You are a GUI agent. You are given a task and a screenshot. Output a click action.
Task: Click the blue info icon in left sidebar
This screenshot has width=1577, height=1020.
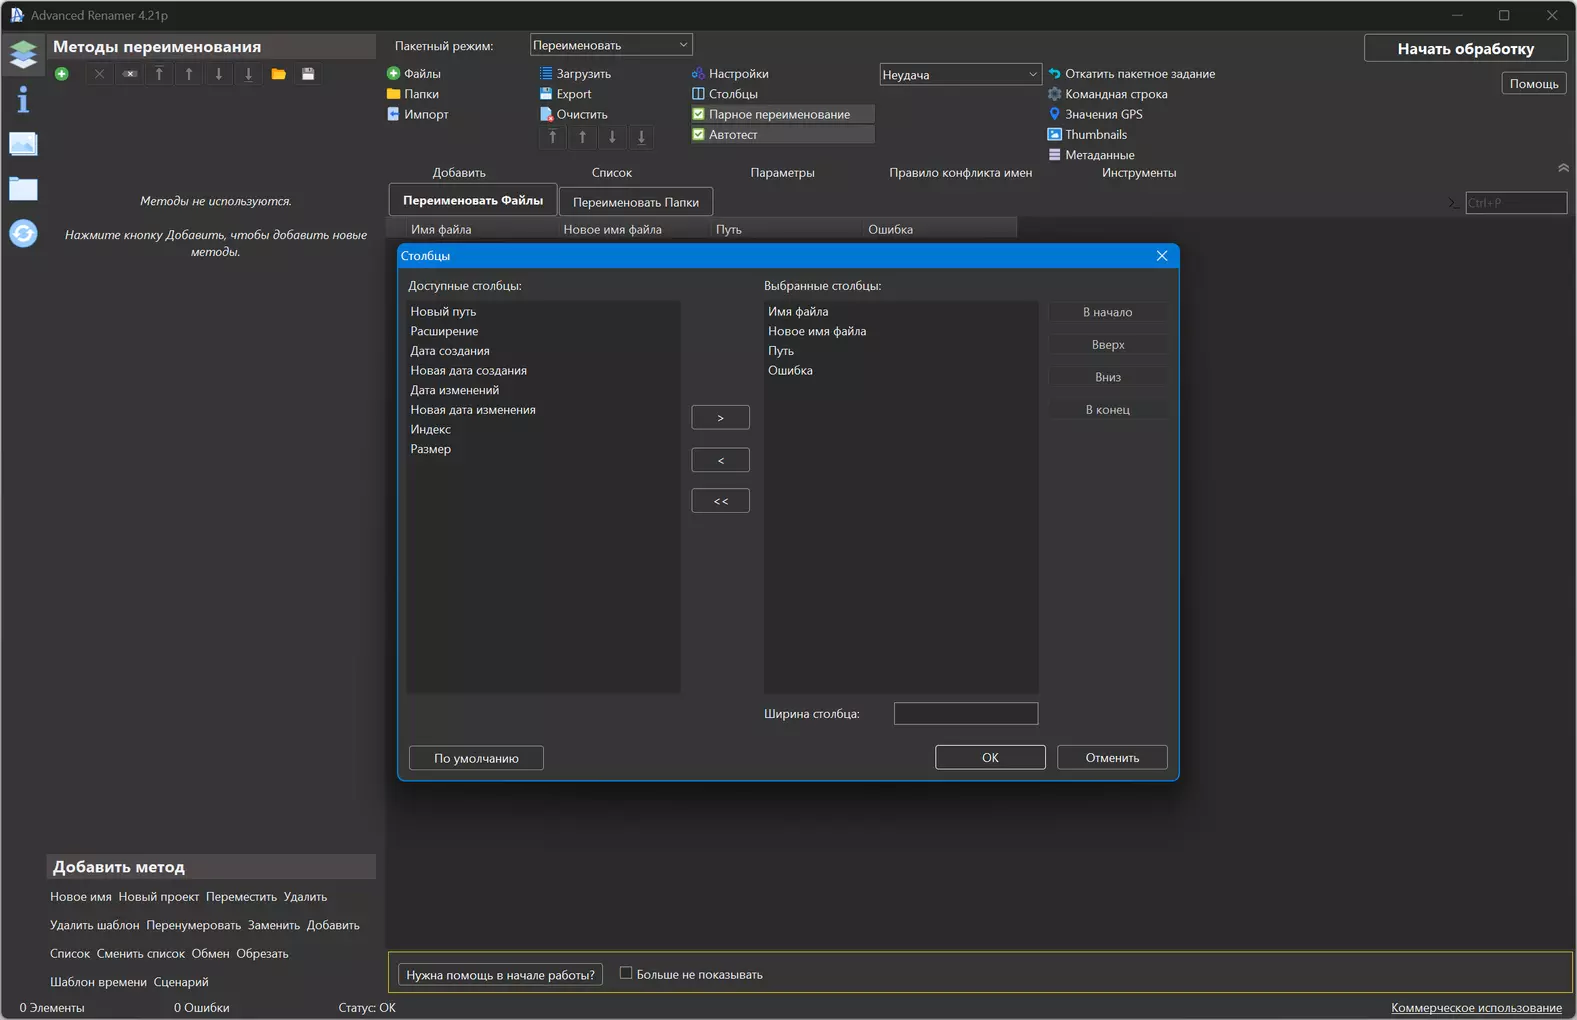(x=23, y=99)
